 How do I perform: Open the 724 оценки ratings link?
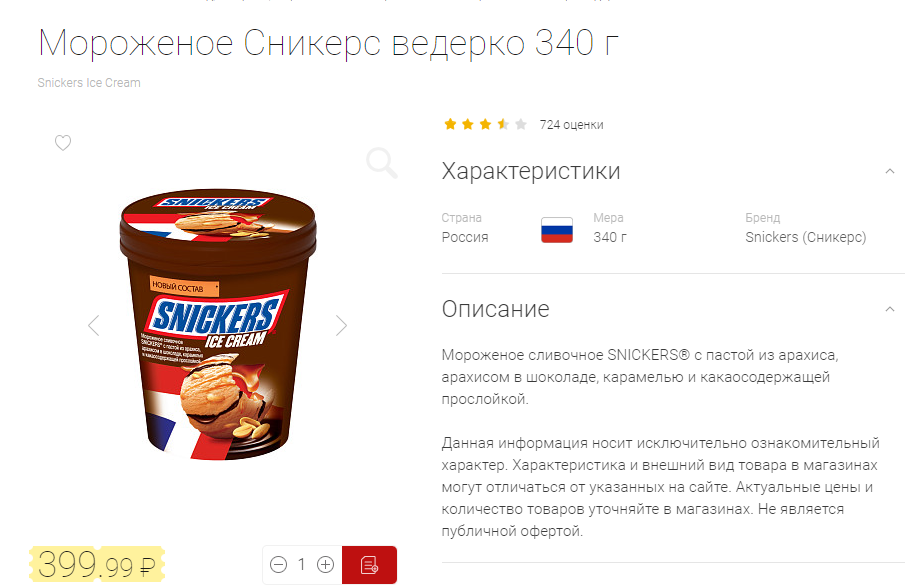[x=571, y=125]
